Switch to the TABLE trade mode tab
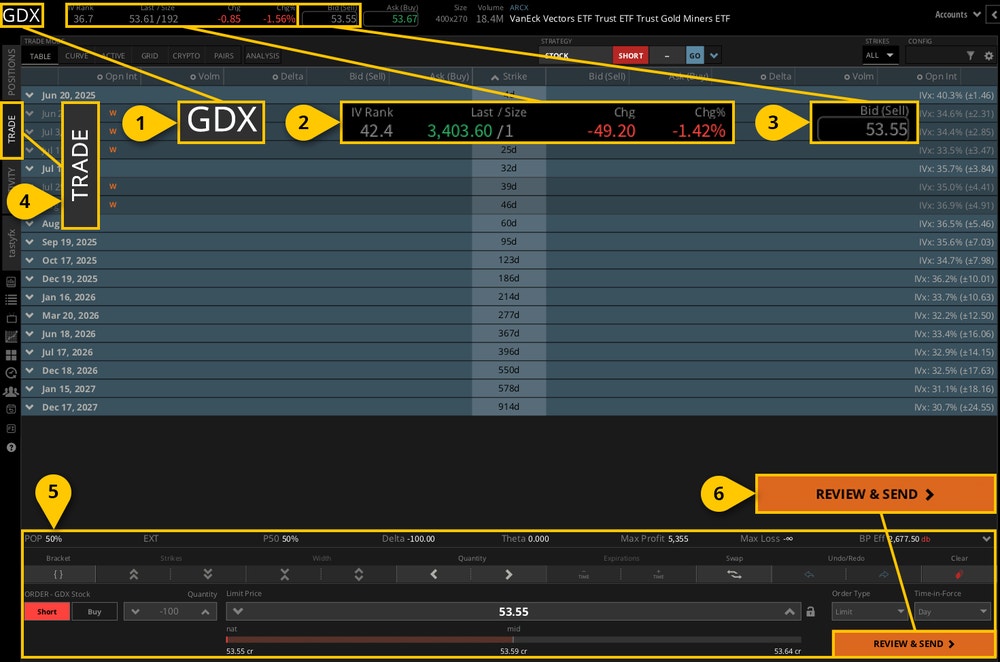 point(40,56)
